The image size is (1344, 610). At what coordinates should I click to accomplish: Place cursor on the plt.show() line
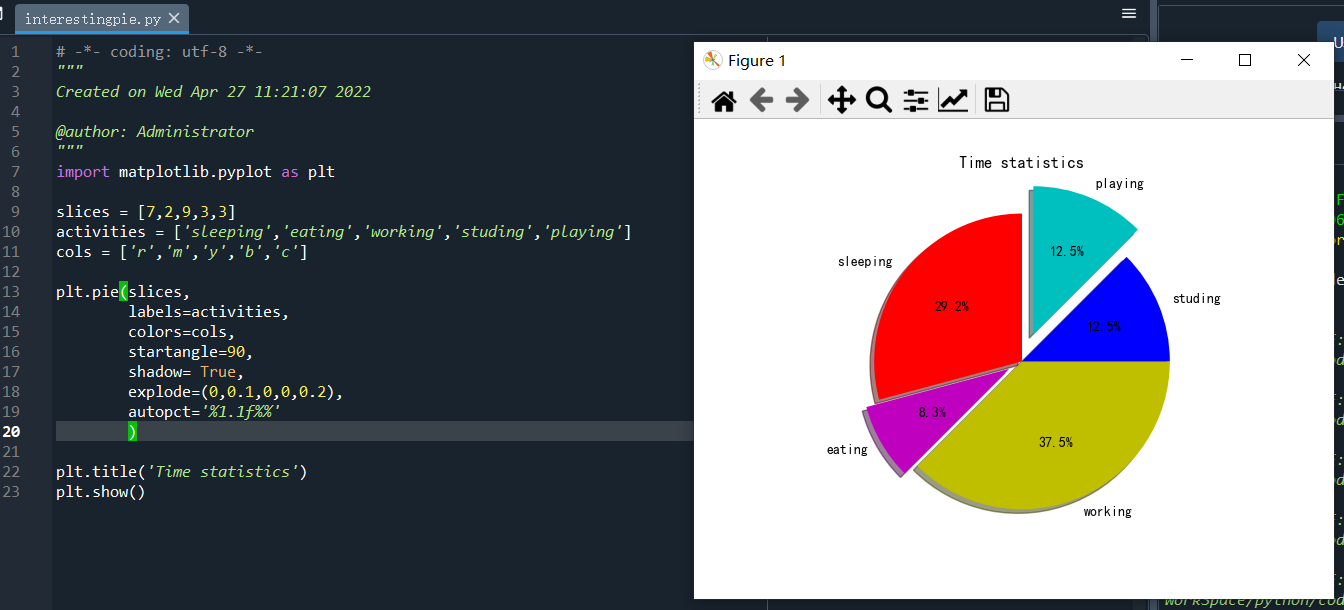(101, 492)
